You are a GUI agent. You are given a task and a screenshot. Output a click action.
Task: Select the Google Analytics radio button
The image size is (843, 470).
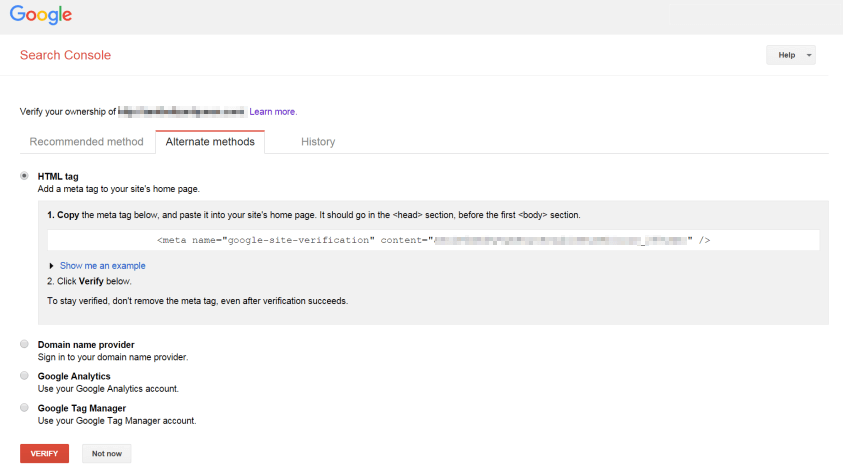(x=24, y=376)
